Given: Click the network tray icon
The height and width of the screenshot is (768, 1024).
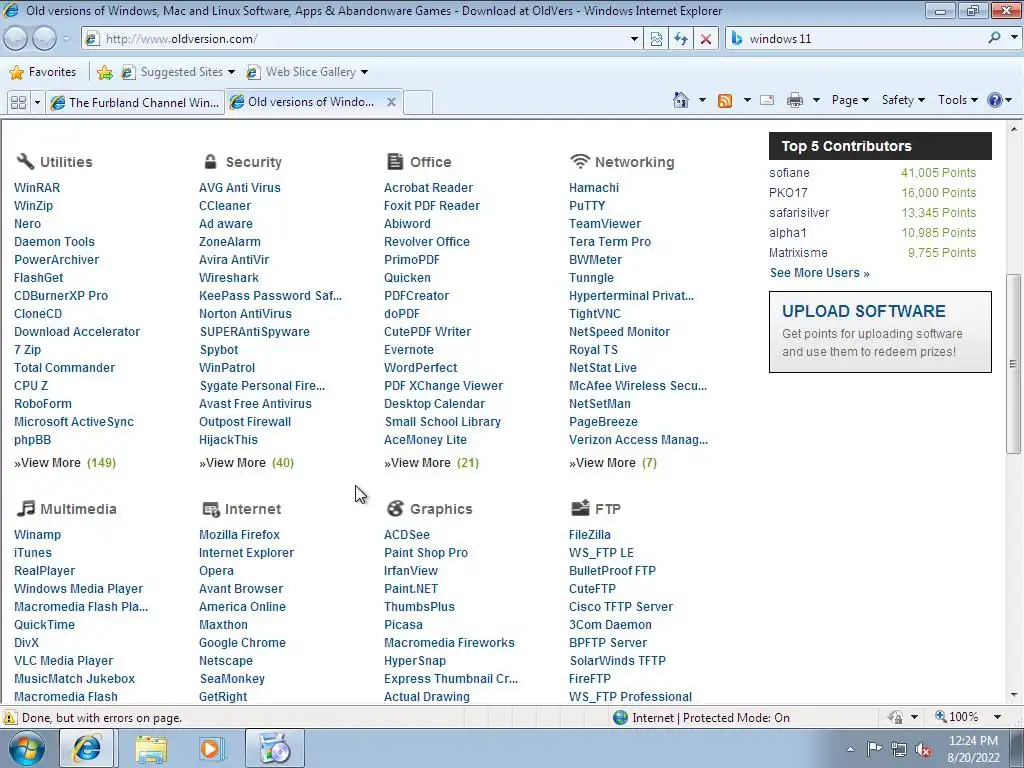Looking at the screenshot, I should coord(899,748).
